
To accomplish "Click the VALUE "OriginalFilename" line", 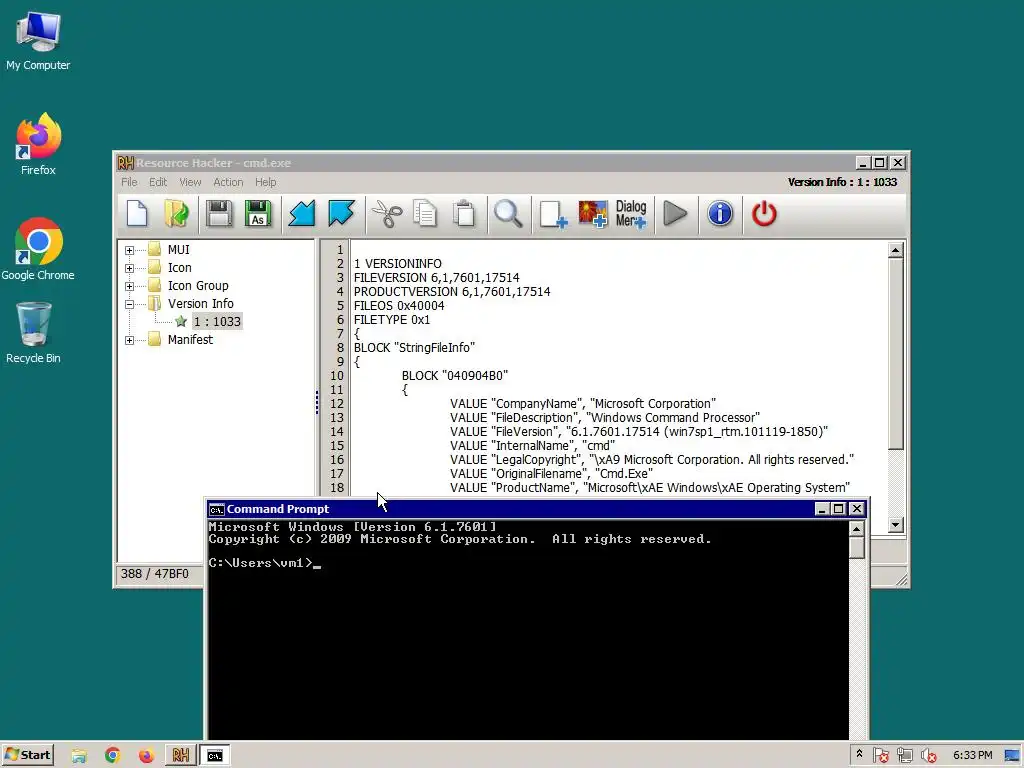I will 551,473.
